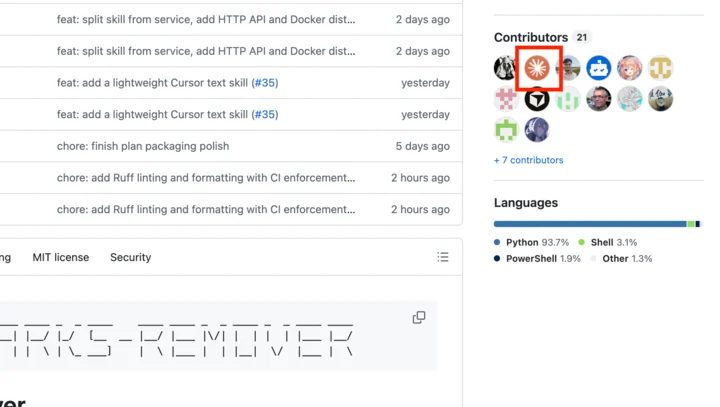Click the black shield logo avatar
This screenshot has width=720, height=407.
click(x=537, y=99)
